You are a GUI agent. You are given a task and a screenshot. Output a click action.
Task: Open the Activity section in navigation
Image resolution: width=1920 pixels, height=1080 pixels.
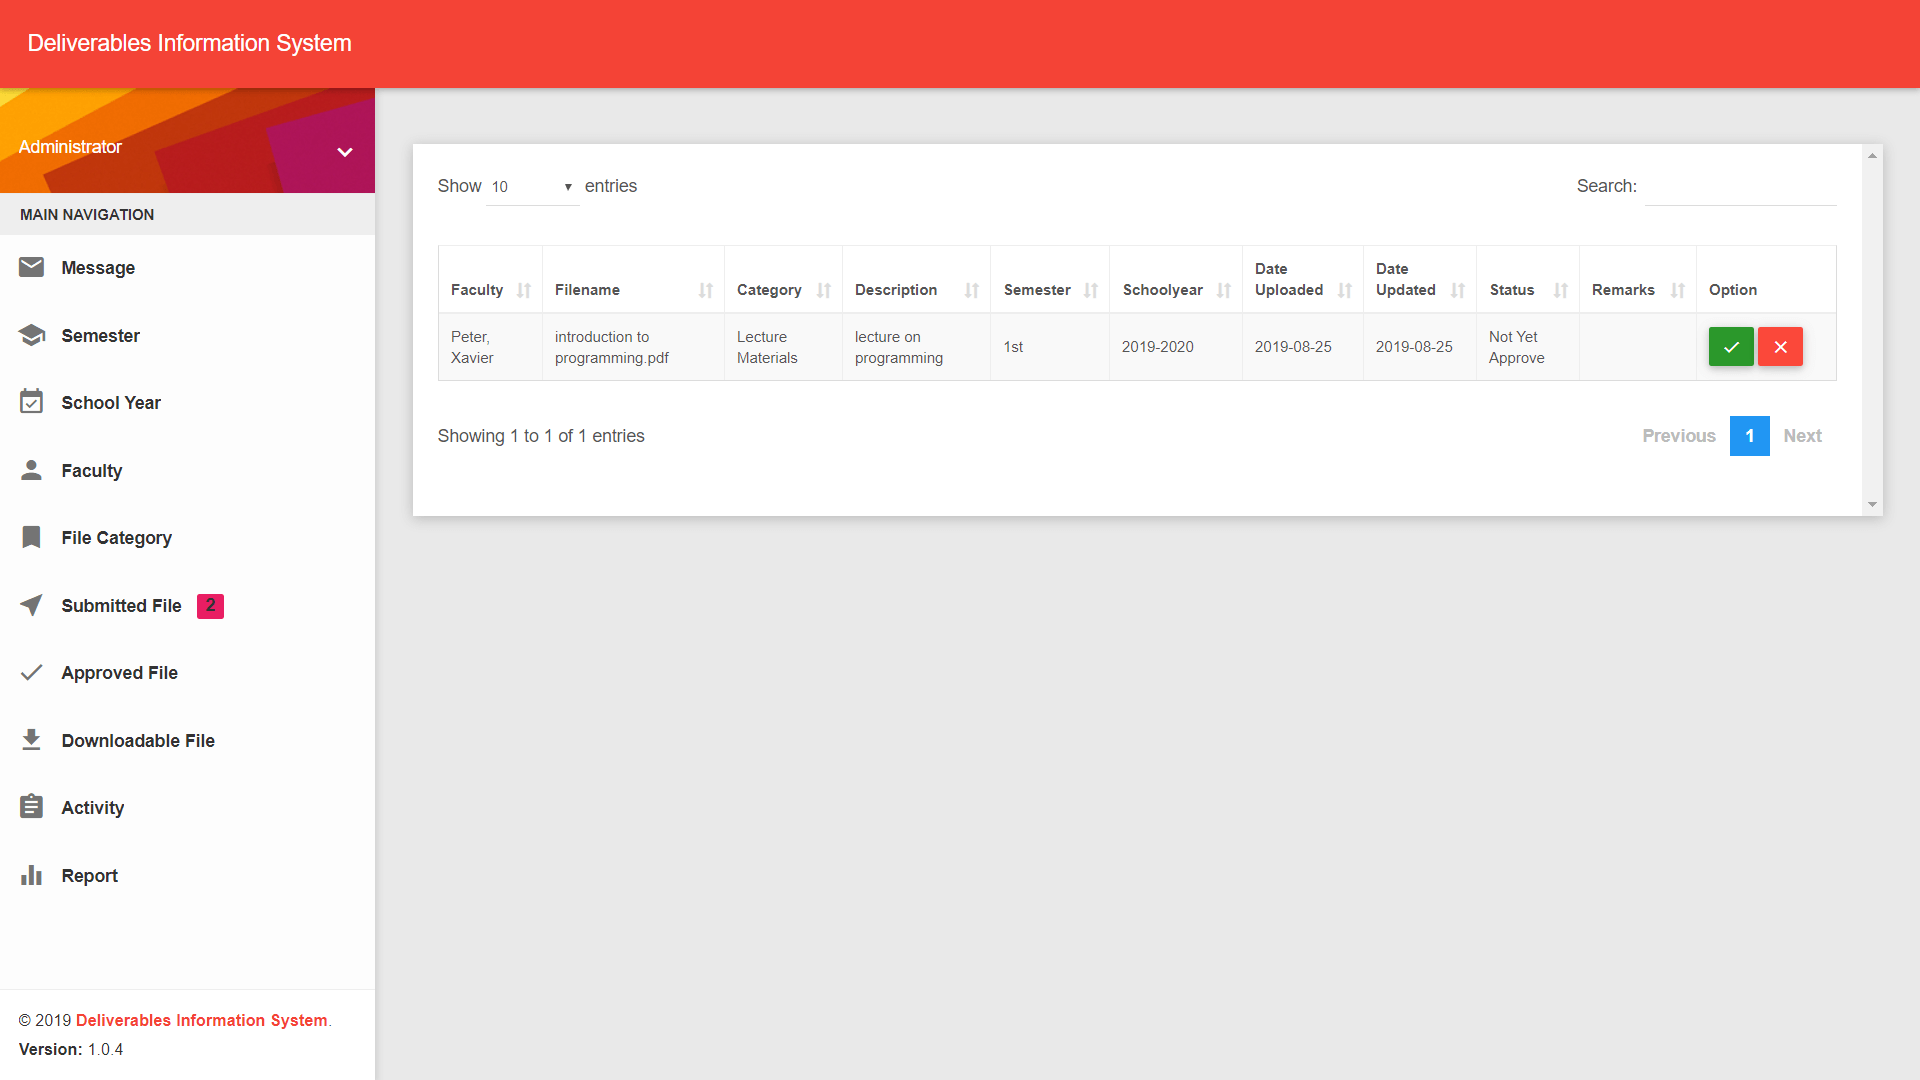coord(94,807)
